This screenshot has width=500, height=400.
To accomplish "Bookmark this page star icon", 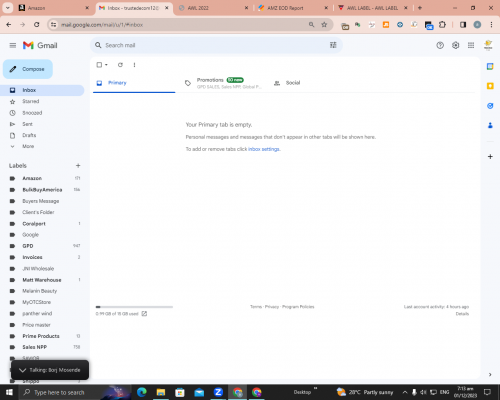I will (324, 24).
